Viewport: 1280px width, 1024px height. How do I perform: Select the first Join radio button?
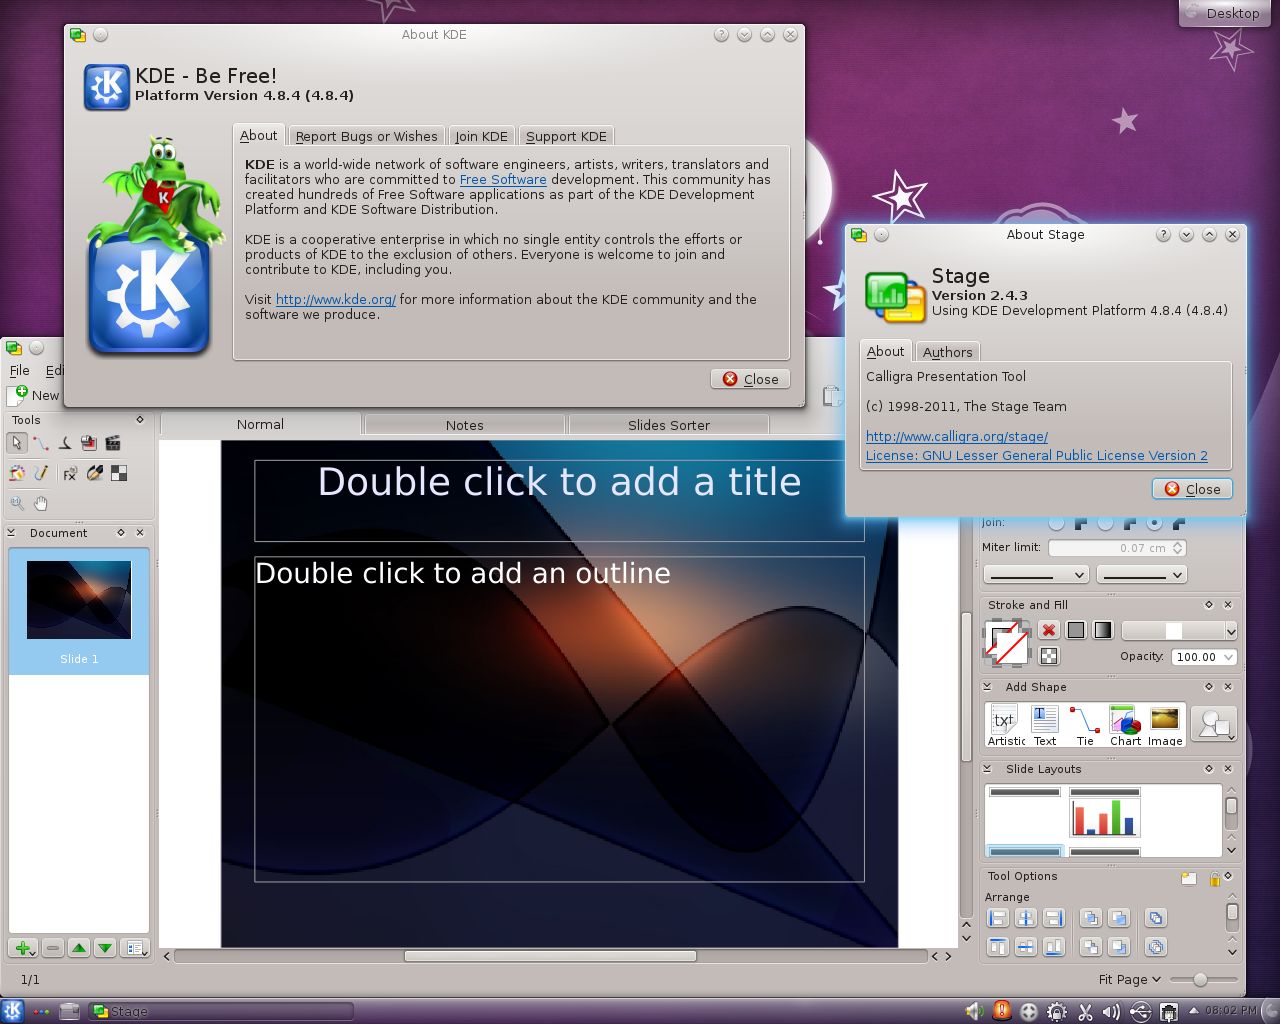click(1056, 523)
